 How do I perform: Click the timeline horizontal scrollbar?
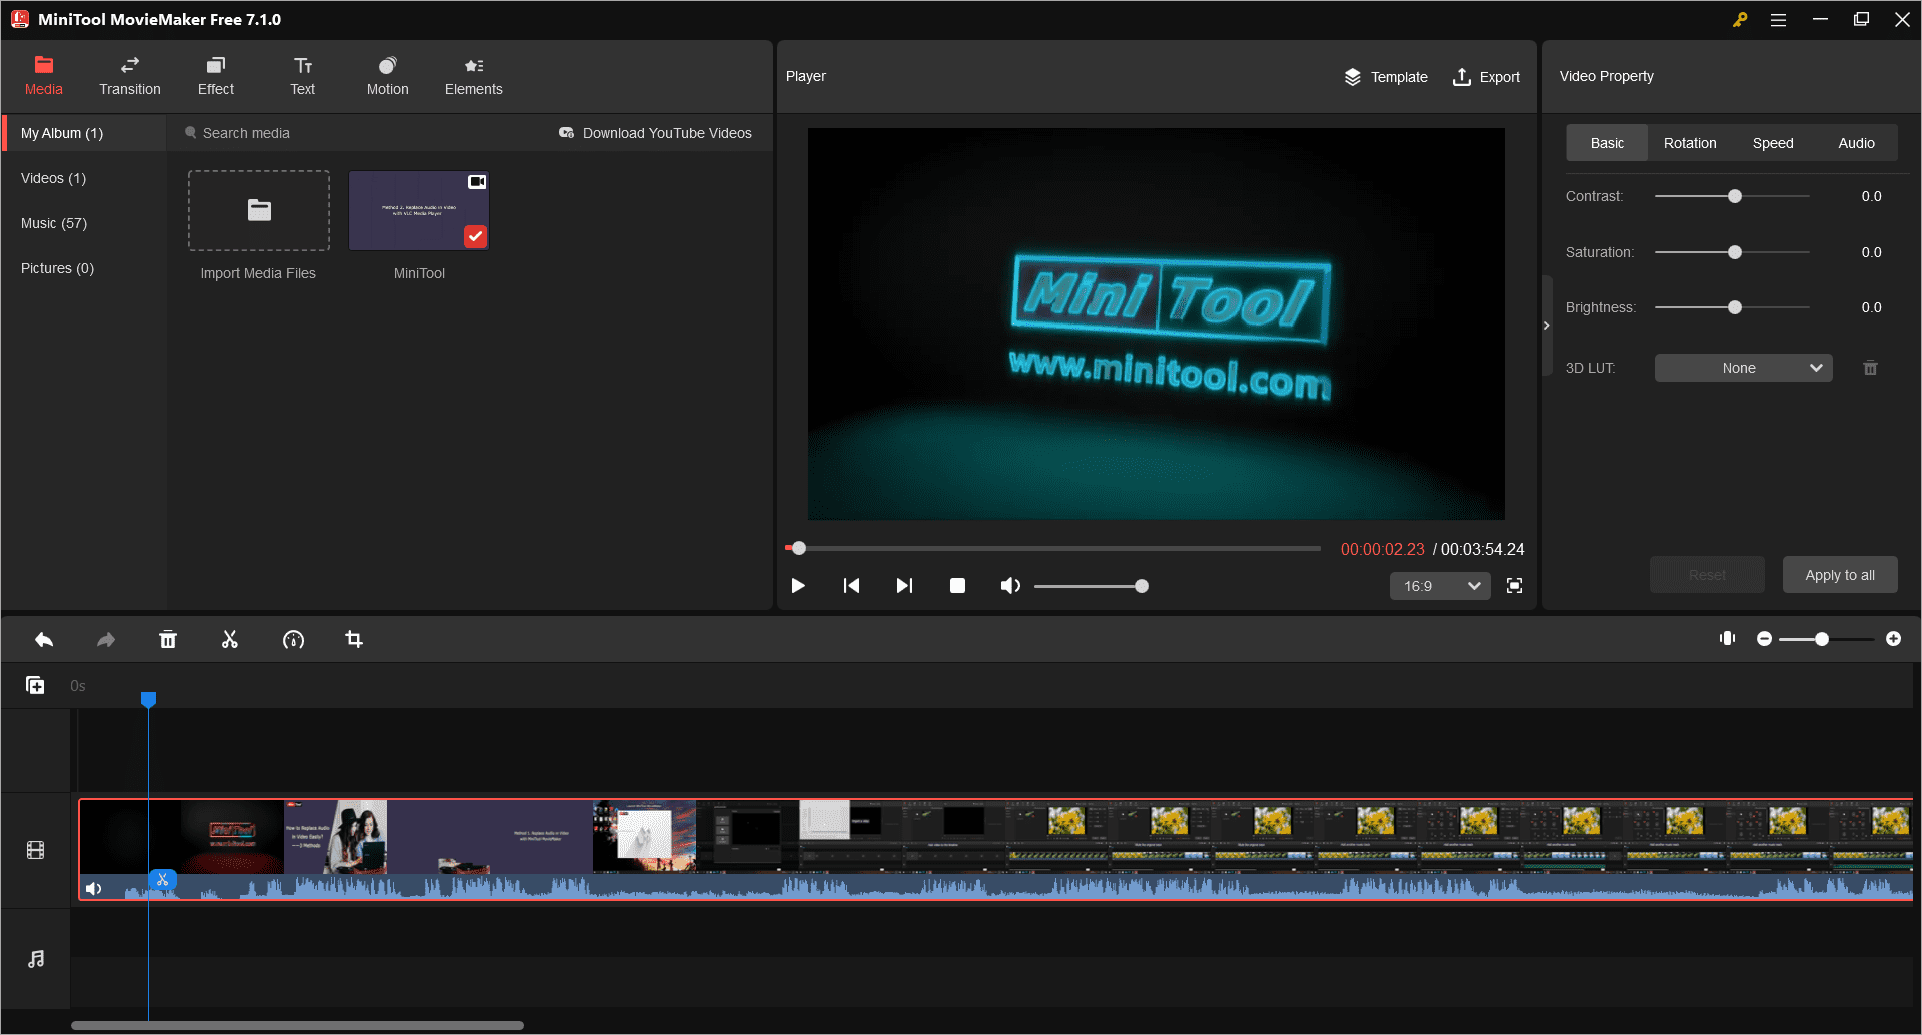coord(297,1025)
